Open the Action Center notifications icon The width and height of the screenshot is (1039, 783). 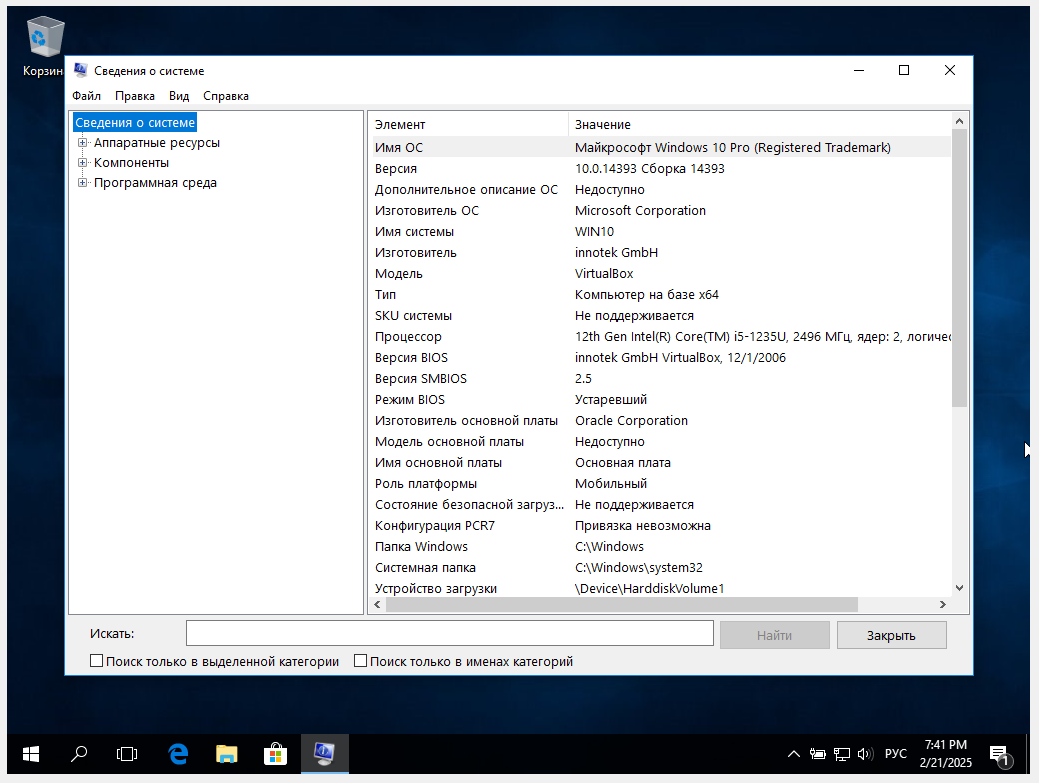(999, 754)
